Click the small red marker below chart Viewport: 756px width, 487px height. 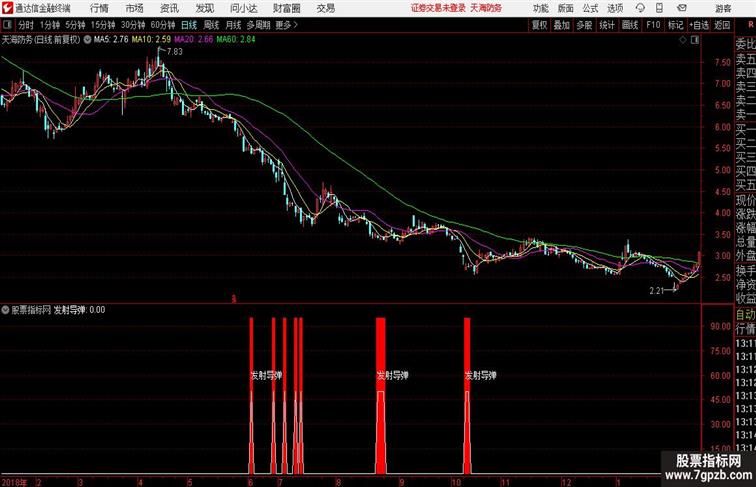[x=234, y=299]
